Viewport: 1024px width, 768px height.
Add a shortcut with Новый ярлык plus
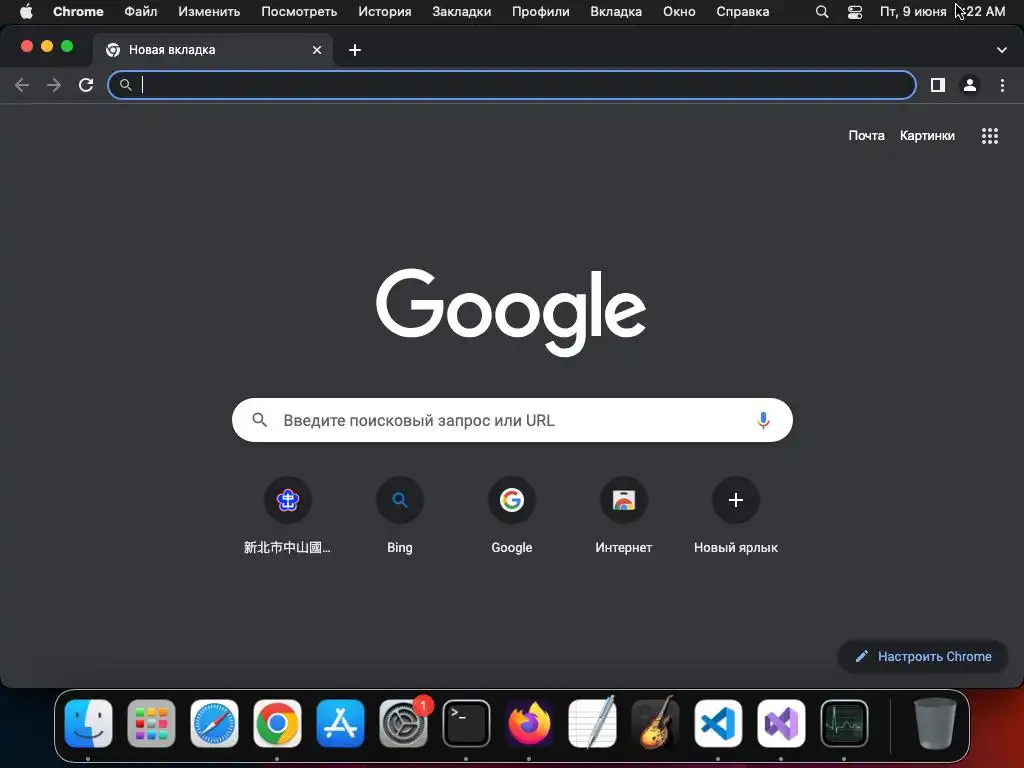(736, 516)
